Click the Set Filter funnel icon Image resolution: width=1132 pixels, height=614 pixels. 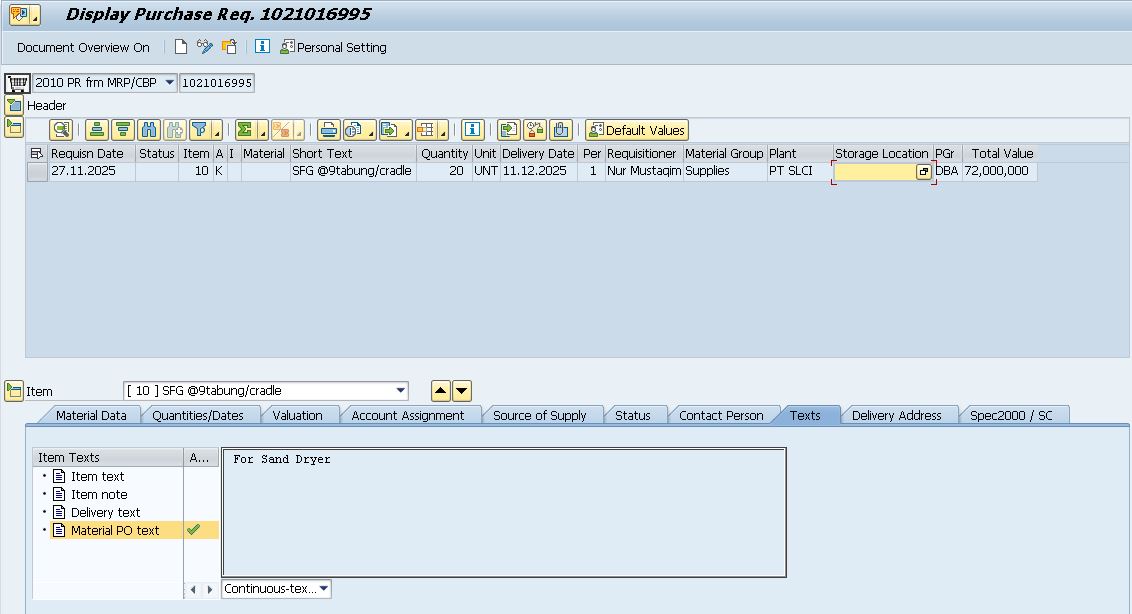coord(200,130)
